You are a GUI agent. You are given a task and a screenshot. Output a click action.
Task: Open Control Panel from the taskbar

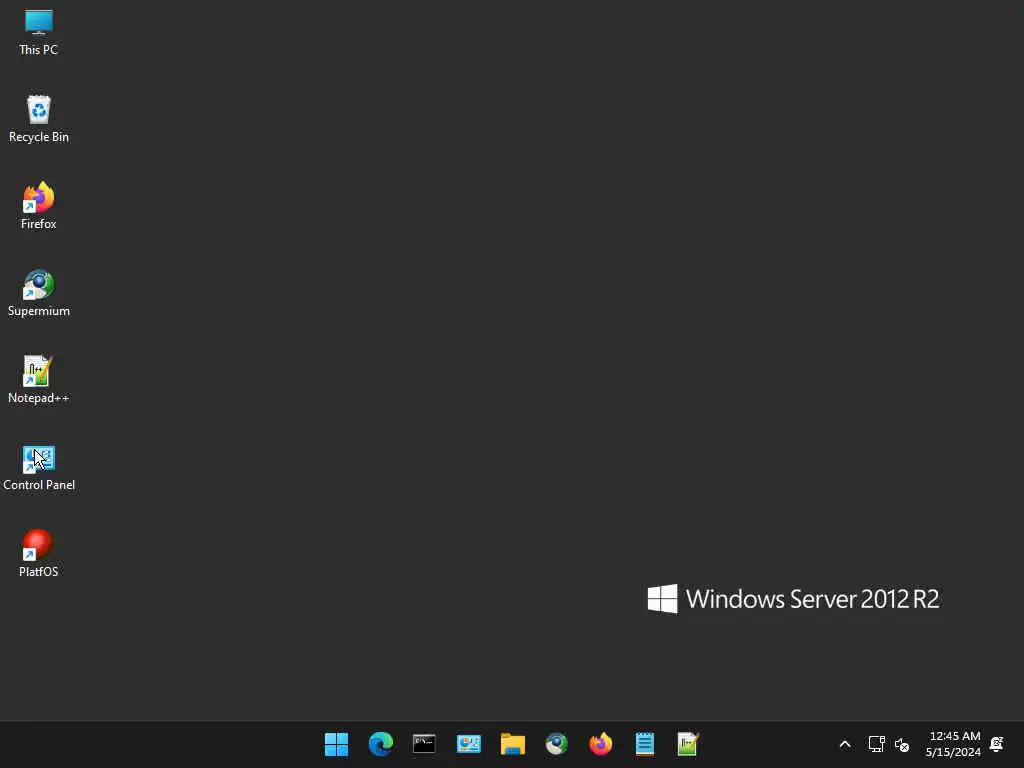(x=468, y=744)
